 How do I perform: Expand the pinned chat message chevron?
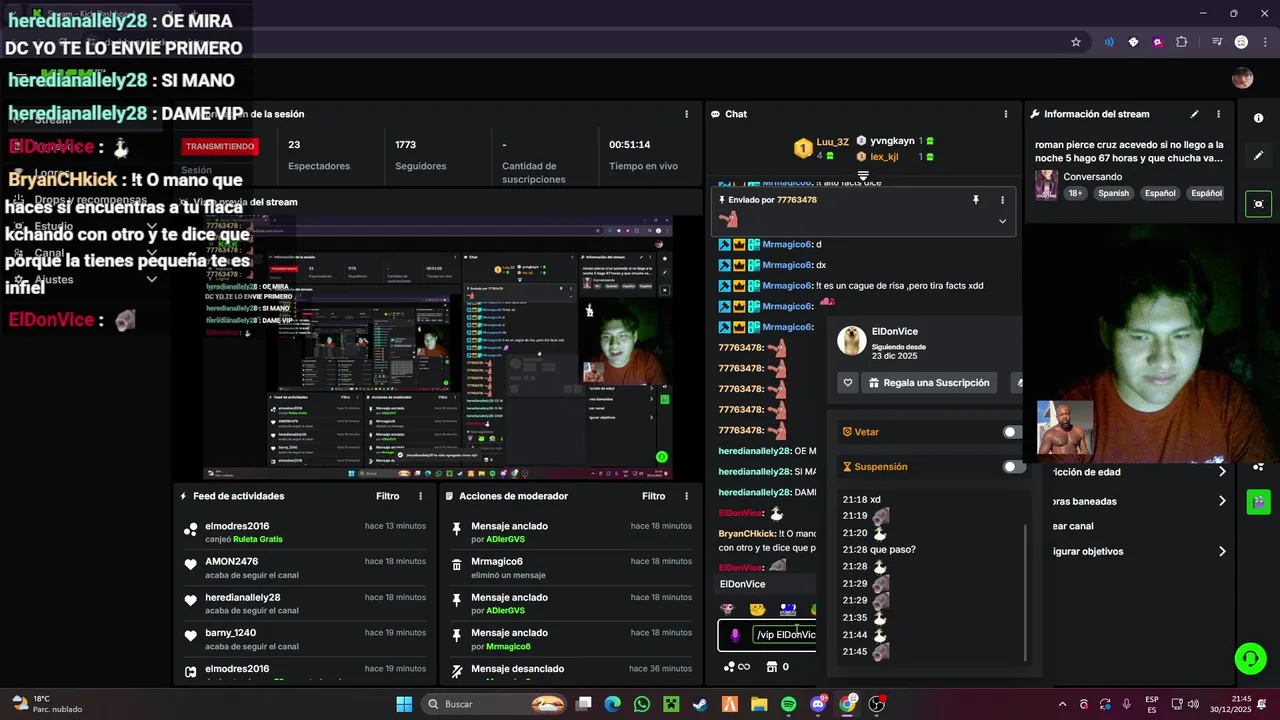click(1002, 221)
